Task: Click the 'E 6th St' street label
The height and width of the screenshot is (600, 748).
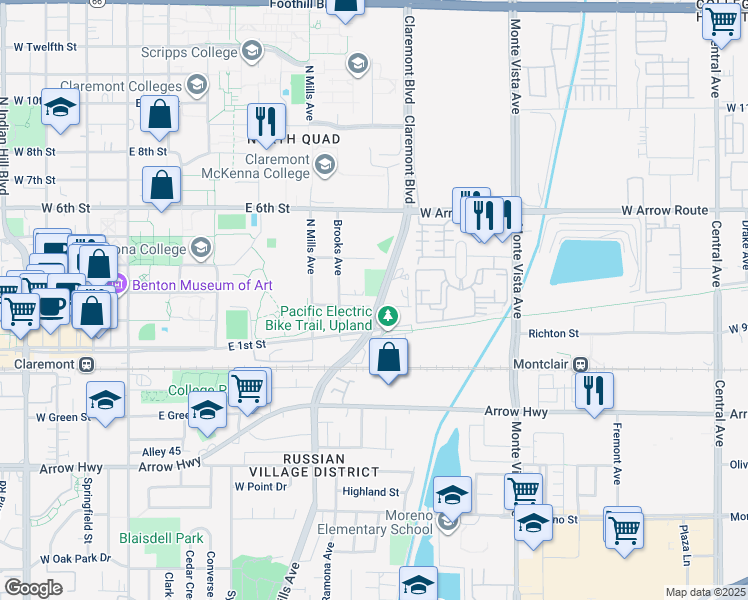Action: click(267, 208)
